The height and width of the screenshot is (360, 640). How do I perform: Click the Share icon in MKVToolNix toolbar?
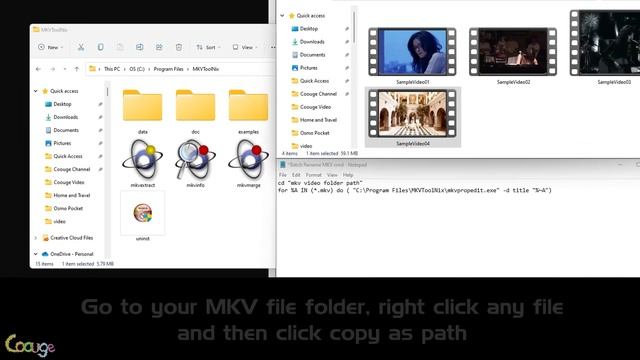click(159, 47)
